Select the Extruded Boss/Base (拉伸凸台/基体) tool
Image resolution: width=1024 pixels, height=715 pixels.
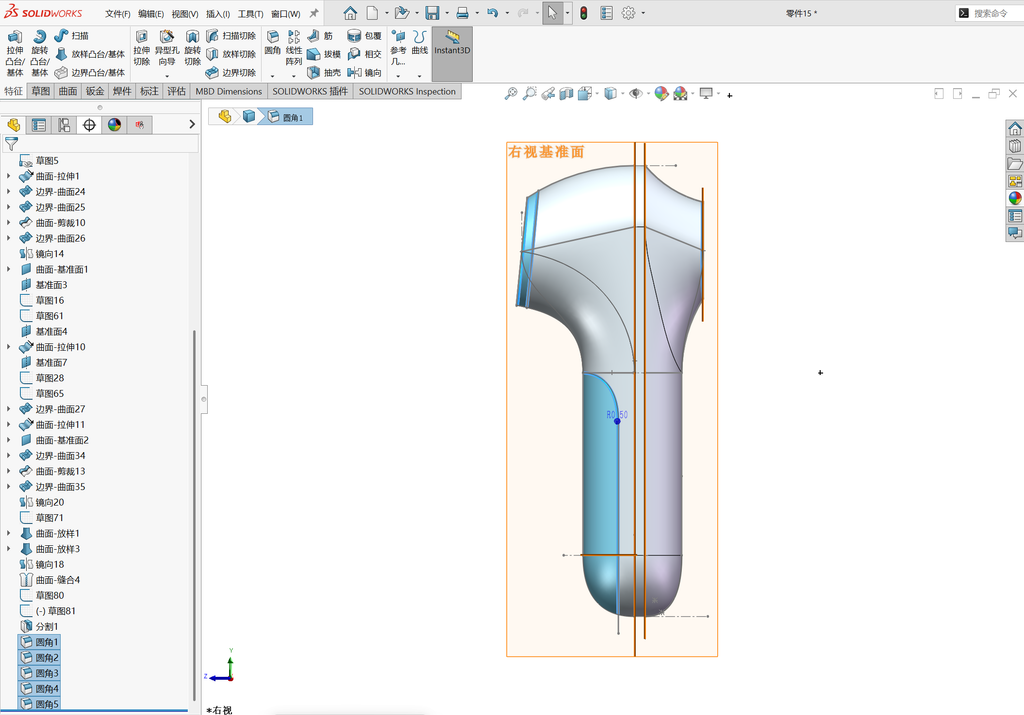pos(14,53)
